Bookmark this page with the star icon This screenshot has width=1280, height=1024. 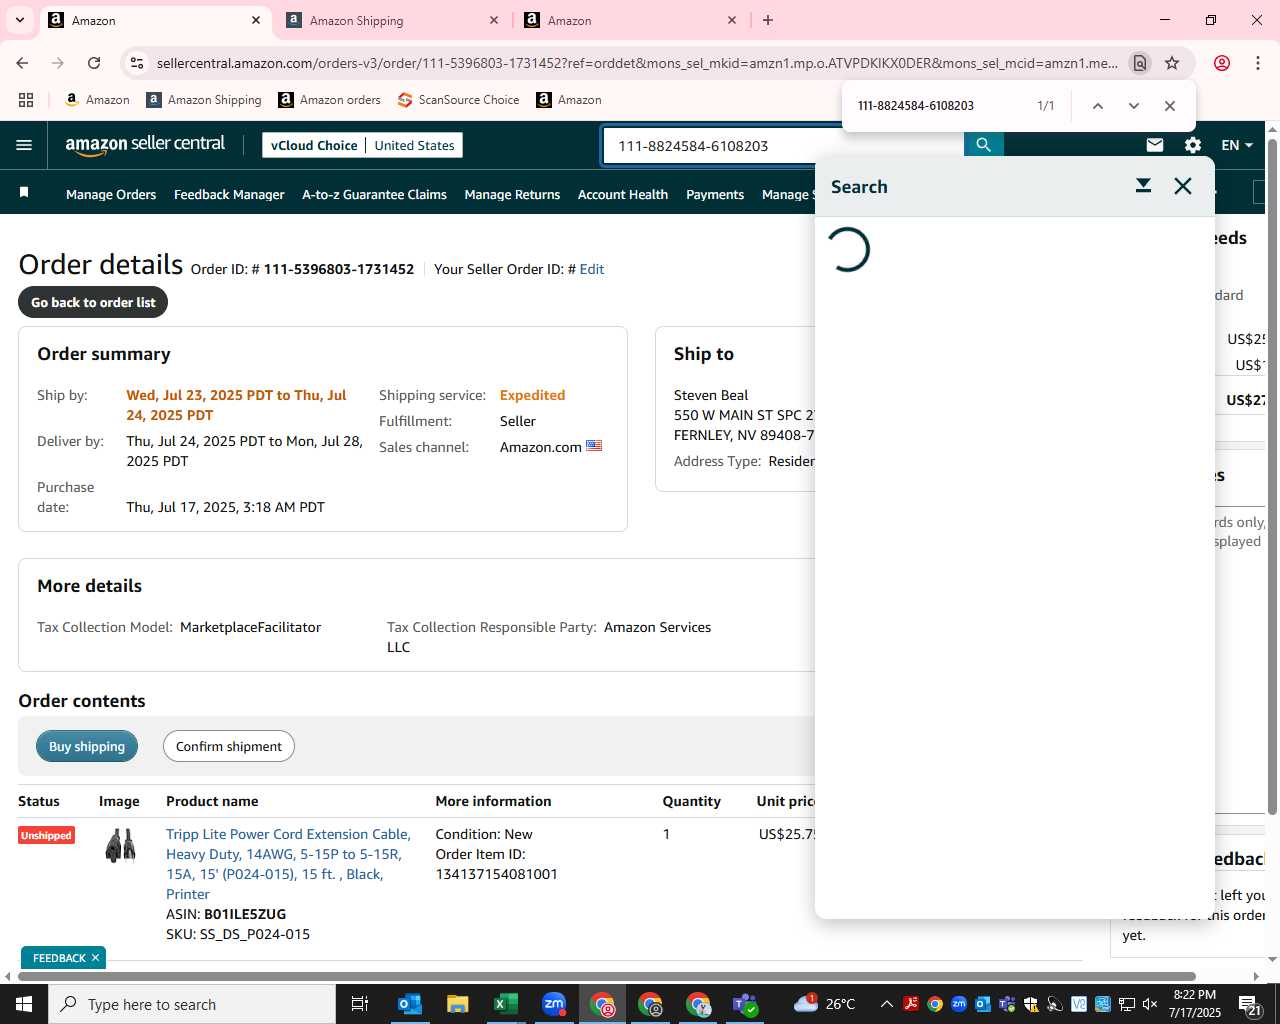(1172, 63)
